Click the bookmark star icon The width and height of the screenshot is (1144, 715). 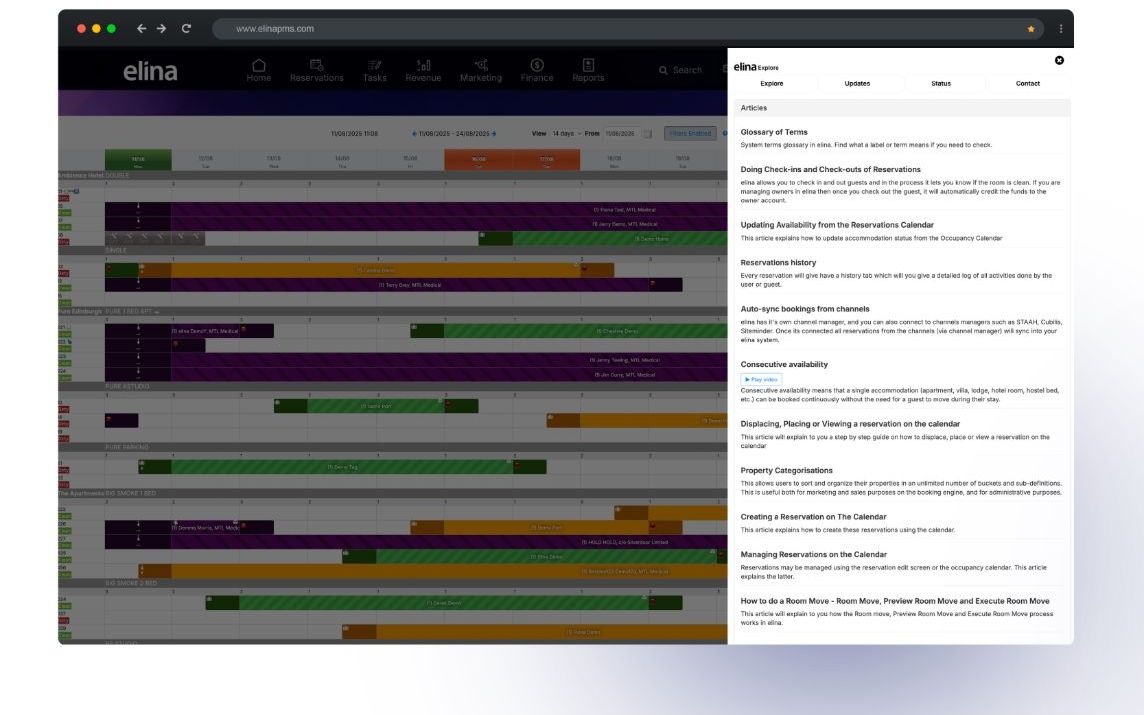pos(1031,29)
